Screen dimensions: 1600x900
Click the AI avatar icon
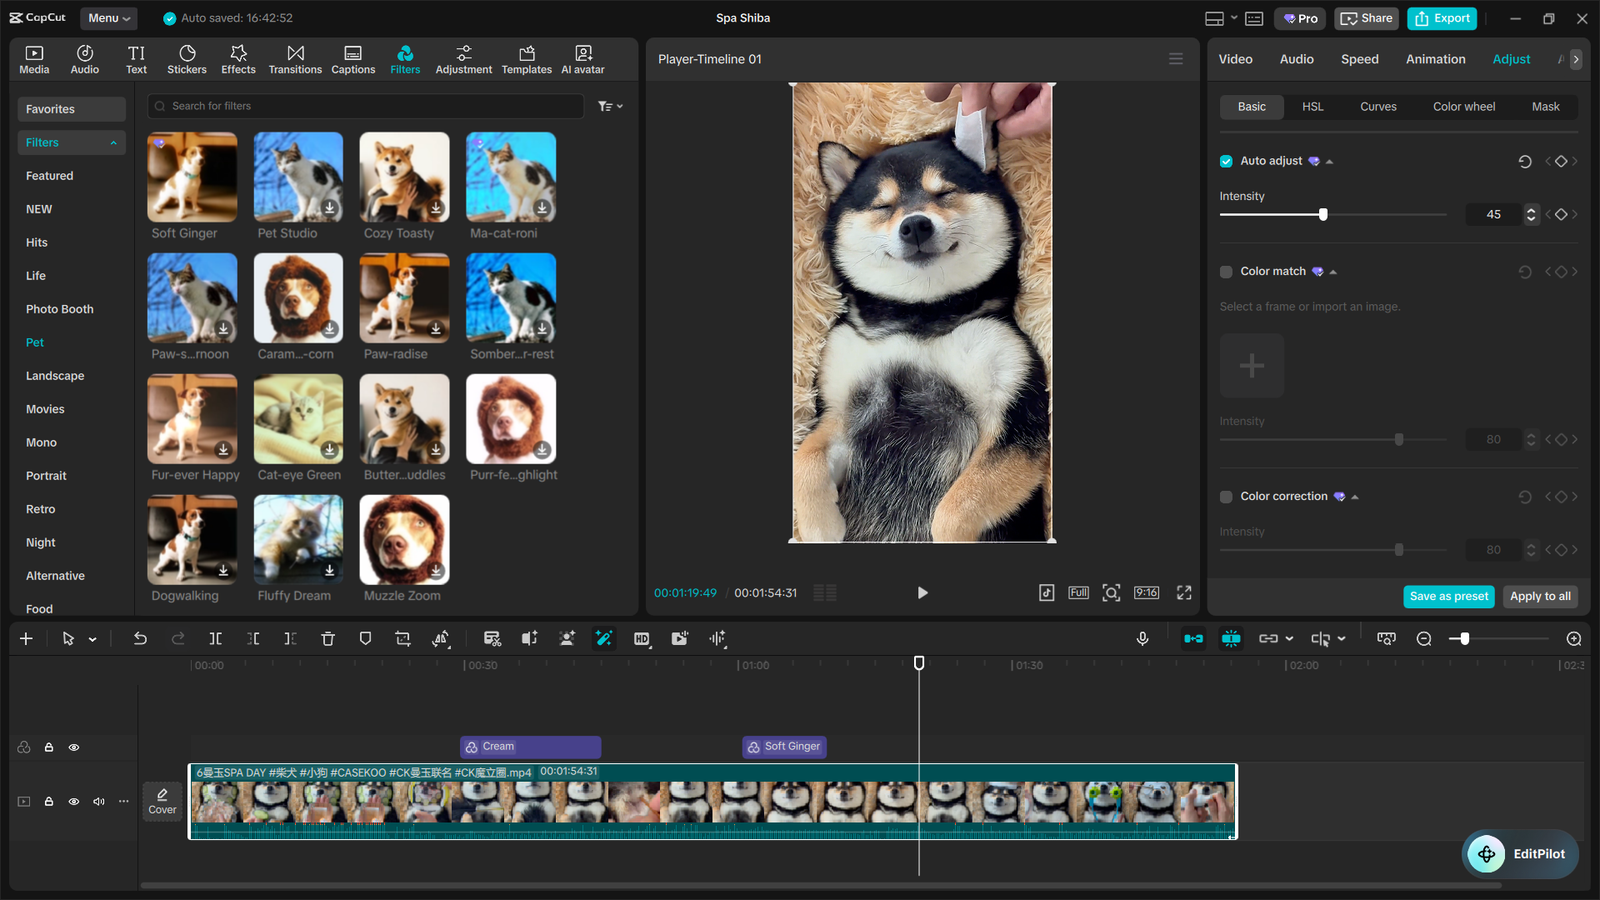(x=582, y=58)
